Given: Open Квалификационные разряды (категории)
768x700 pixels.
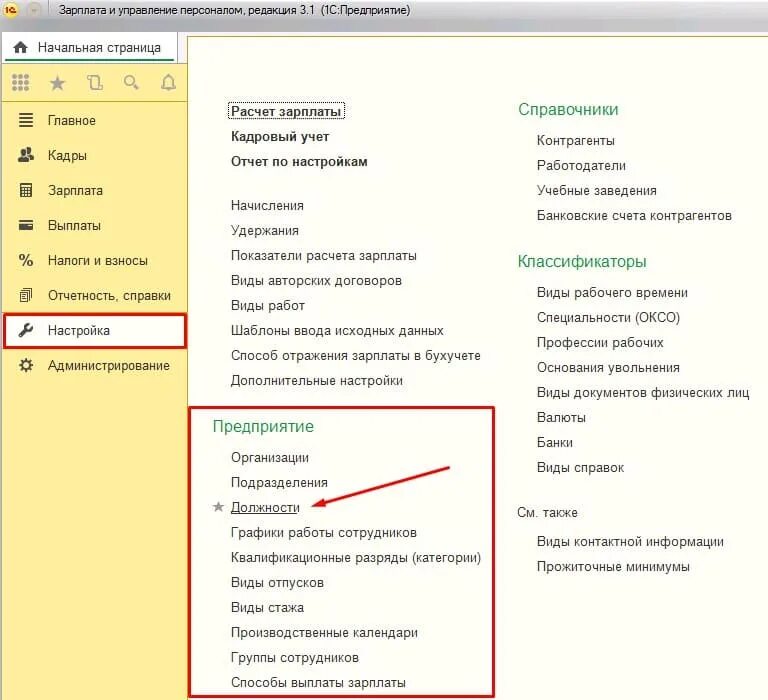Looking at the screenshot, I should [356, 557].
